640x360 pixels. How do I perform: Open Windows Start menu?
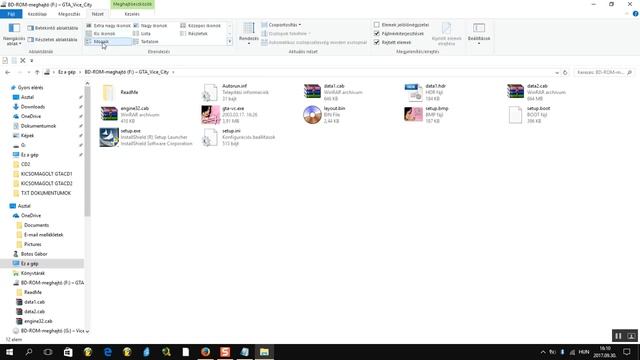[x=9, y=352]
